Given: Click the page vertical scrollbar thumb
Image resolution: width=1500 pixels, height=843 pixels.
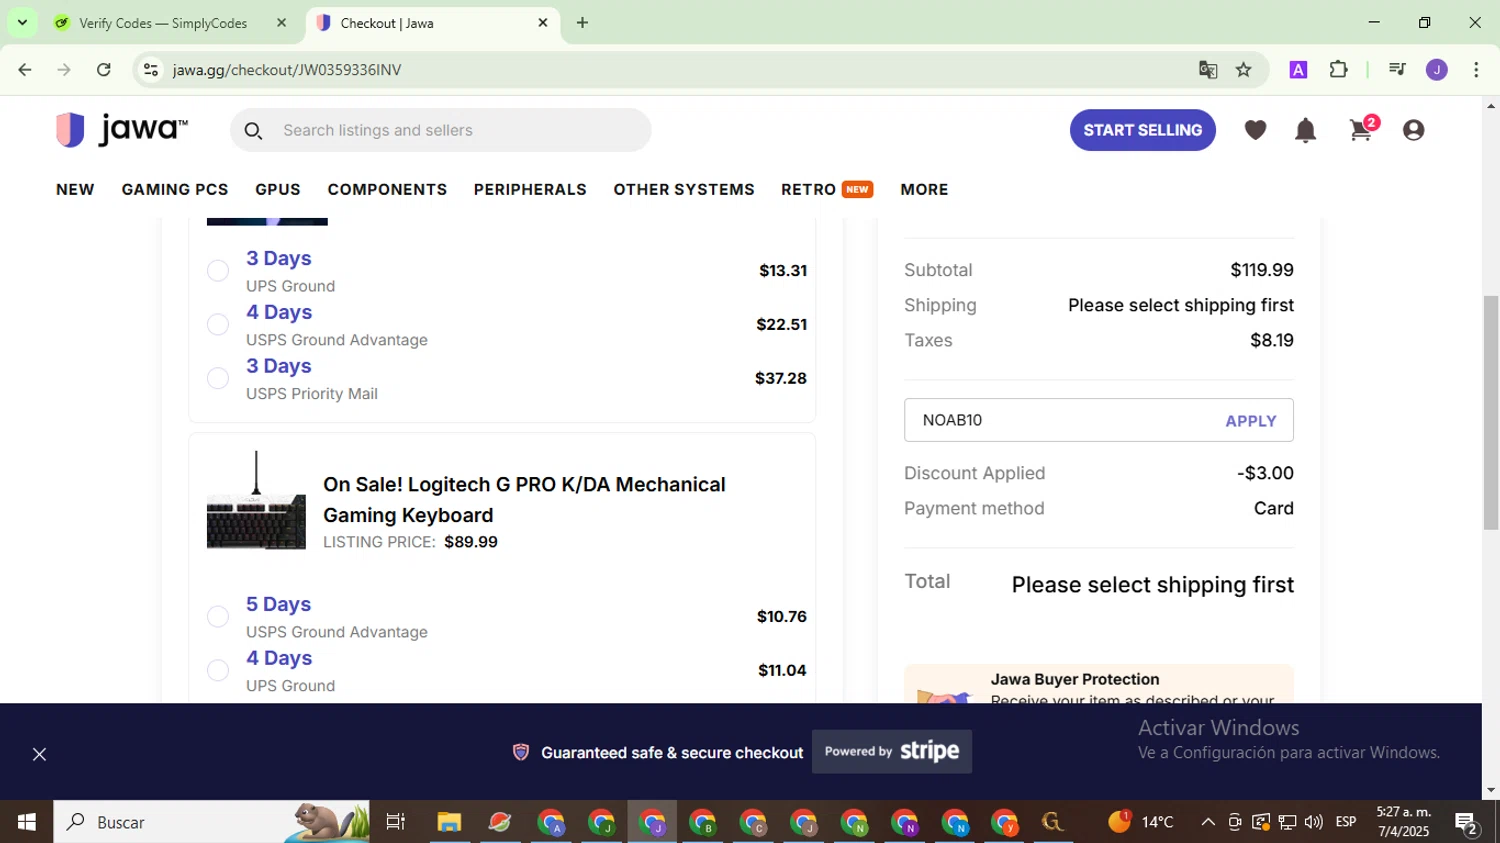Looking at the screenshot, I should pos(1491,412).
